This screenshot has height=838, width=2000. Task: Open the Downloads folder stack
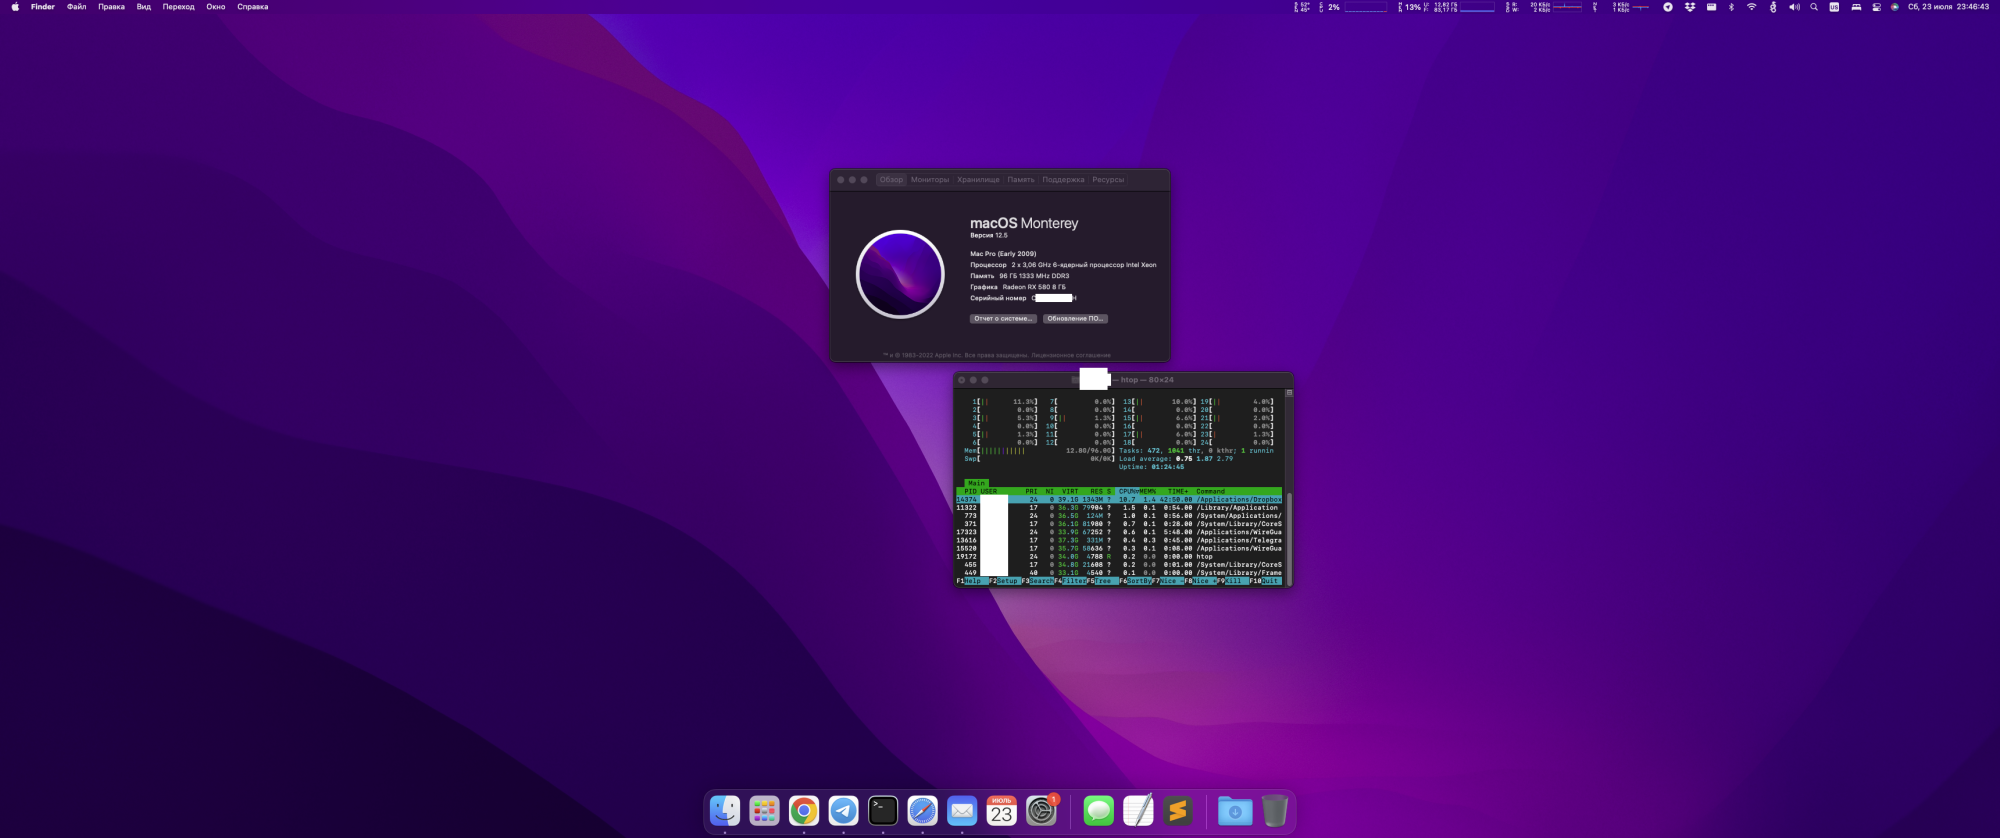[1234, 811]
